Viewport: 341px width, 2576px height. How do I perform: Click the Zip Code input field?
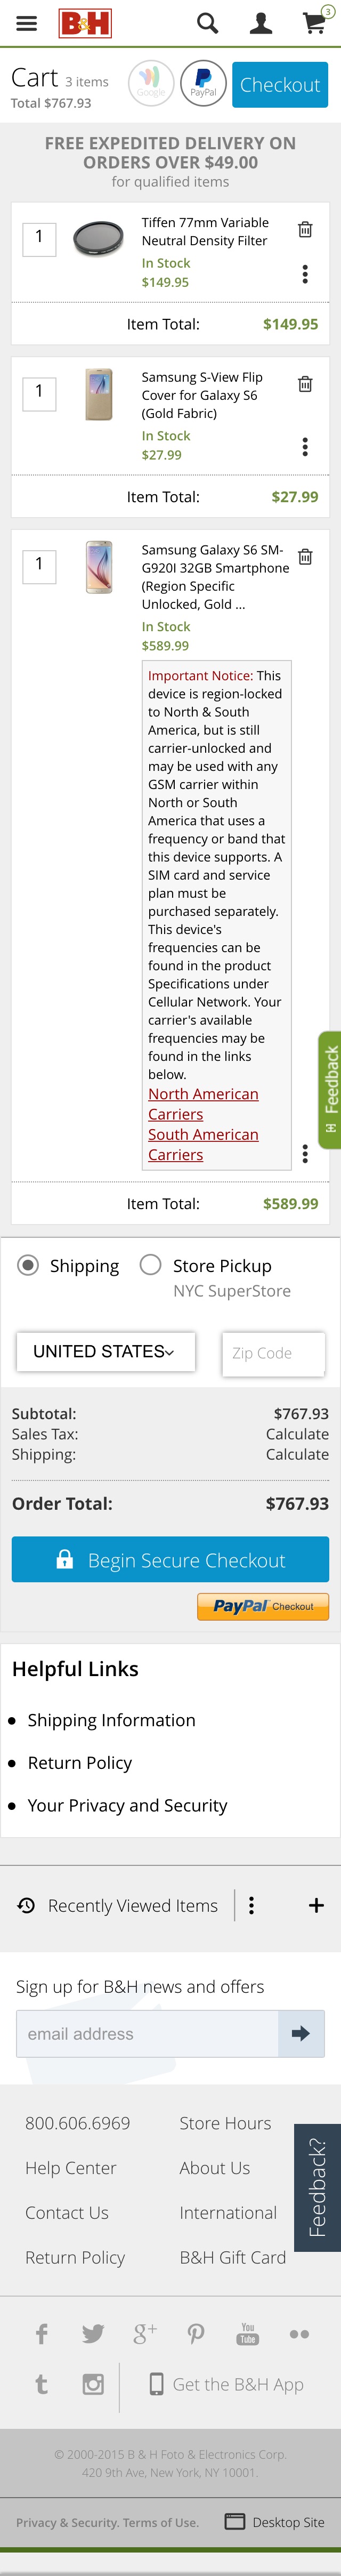click(273, 1354)
